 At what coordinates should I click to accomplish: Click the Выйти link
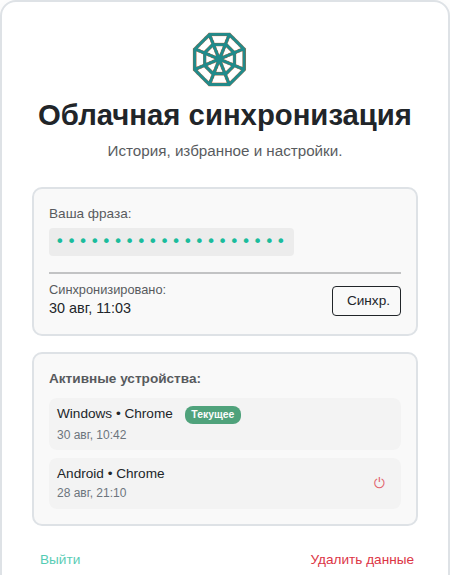point(60,560)
